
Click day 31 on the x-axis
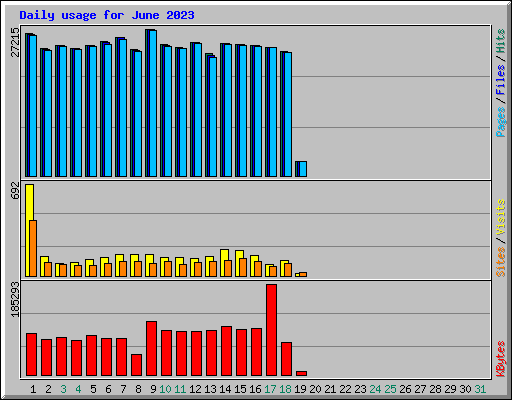(480, 389)
